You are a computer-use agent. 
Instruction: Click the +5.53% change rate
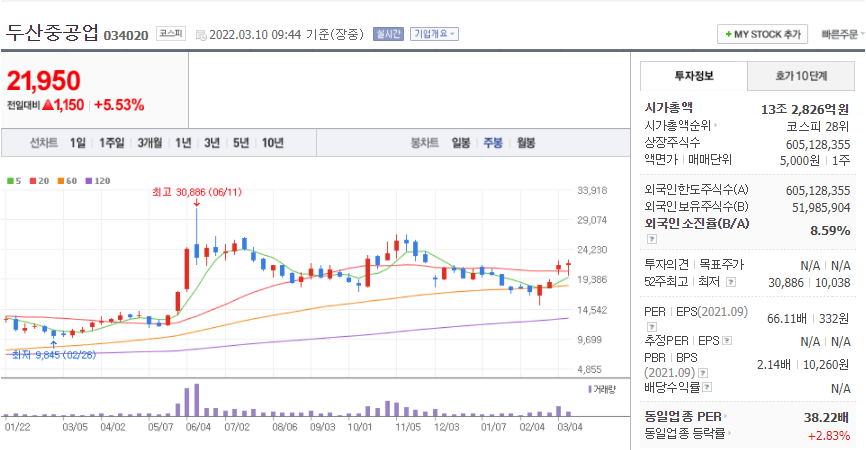pyautogui.click(x=119, y=105)
